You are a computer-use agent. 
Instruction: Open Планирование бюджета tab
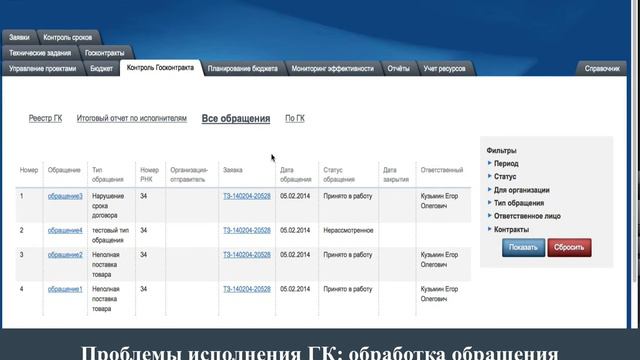point(242,69)
